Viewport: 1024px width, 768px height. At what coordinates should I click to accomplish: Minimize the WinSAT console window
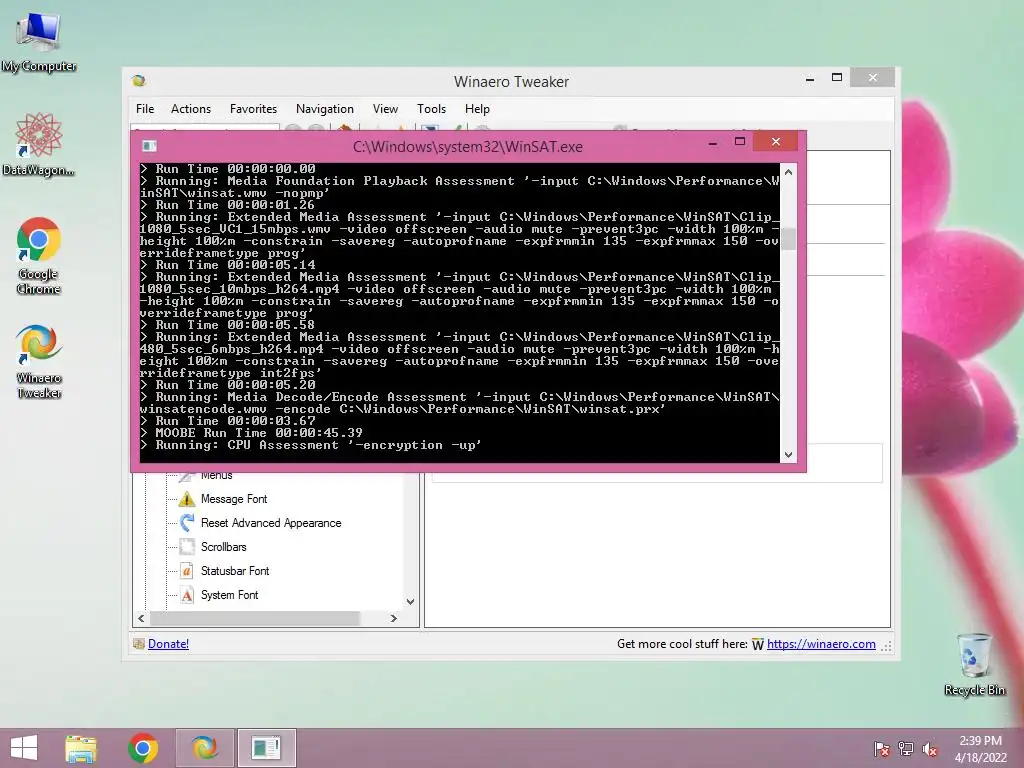point(713,142)
